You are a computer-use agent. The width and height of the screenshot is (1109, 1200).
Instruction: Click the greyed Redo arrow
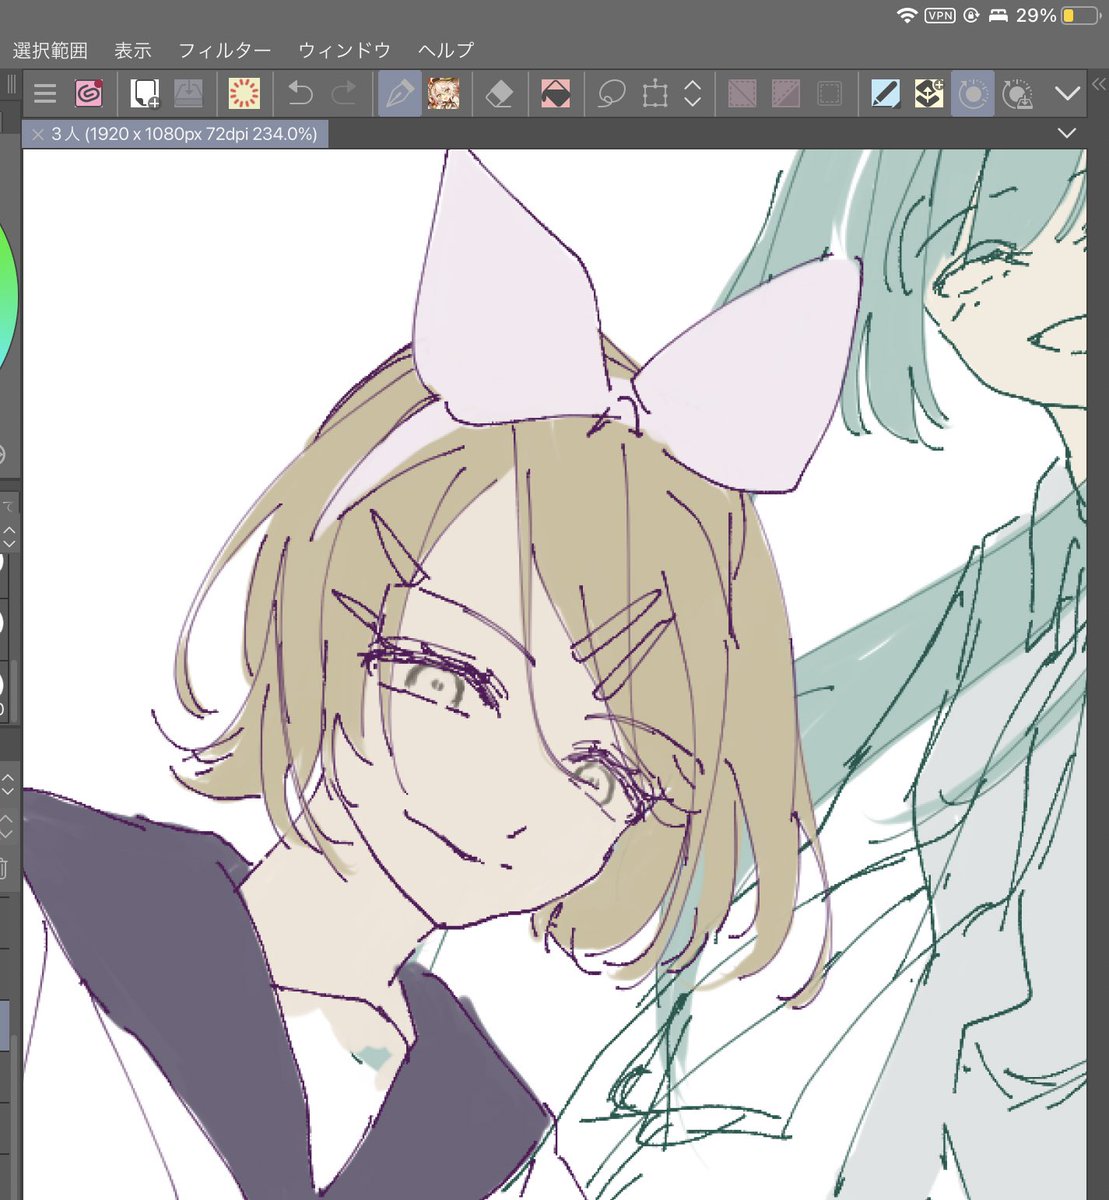click(344, 94)
